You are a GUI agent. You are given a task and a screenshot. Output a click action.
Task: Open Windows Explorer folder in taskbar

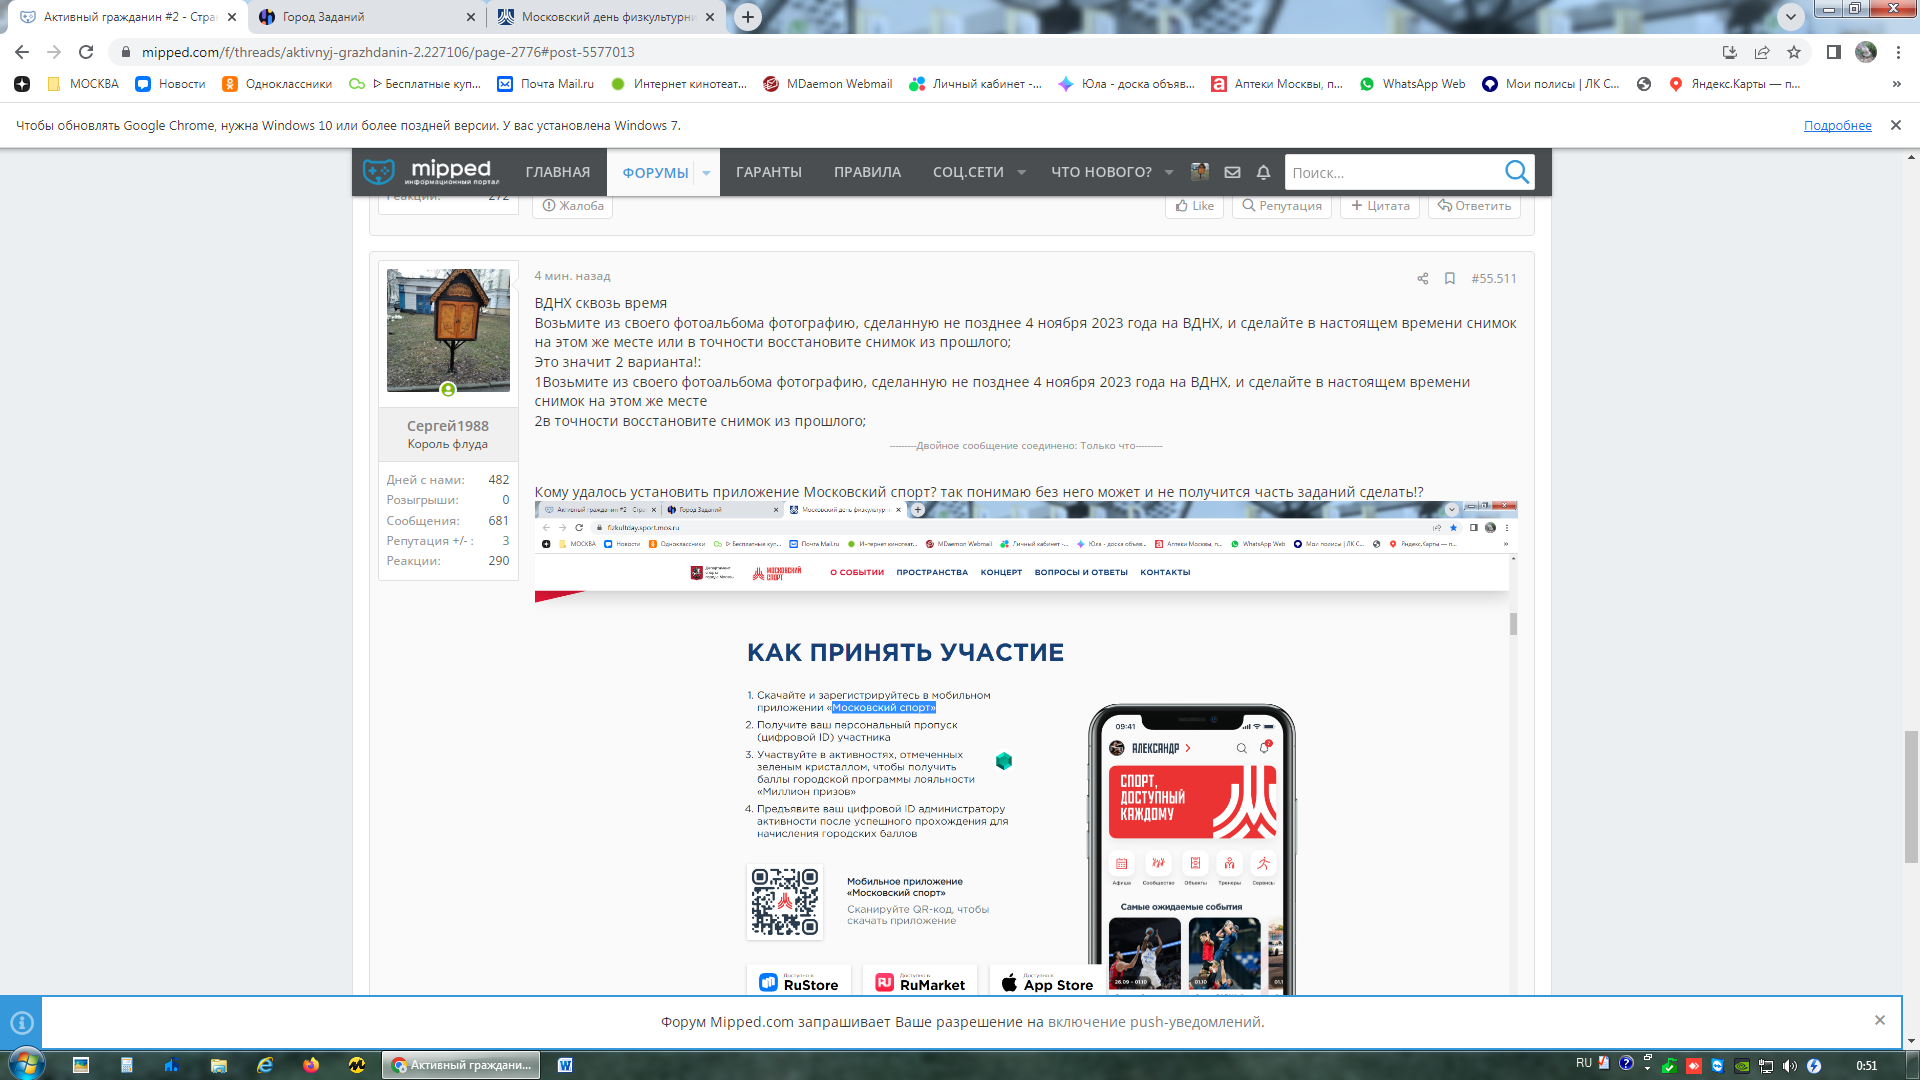[x=219, y=1065]
